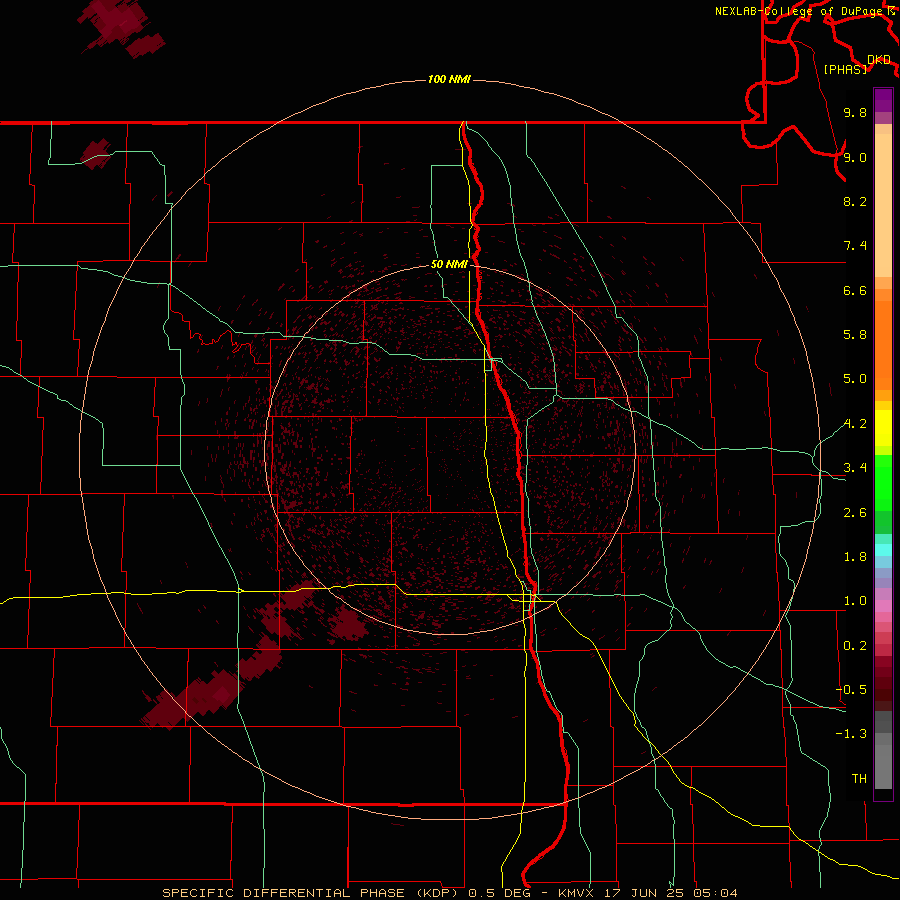Click the 5.0 scale value

(x=855, y=379)
